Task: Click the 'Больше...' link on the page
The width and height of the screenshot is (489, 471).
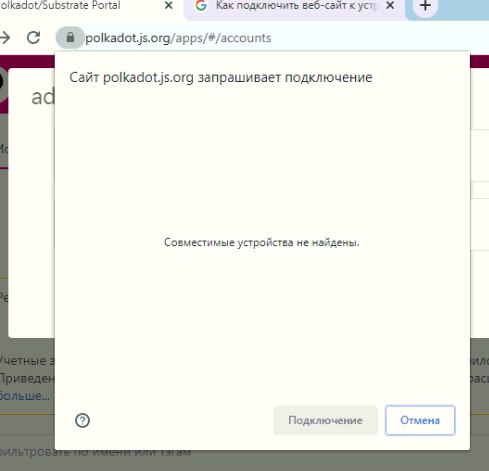Action: pyautogui.click(x=25, y=396)
